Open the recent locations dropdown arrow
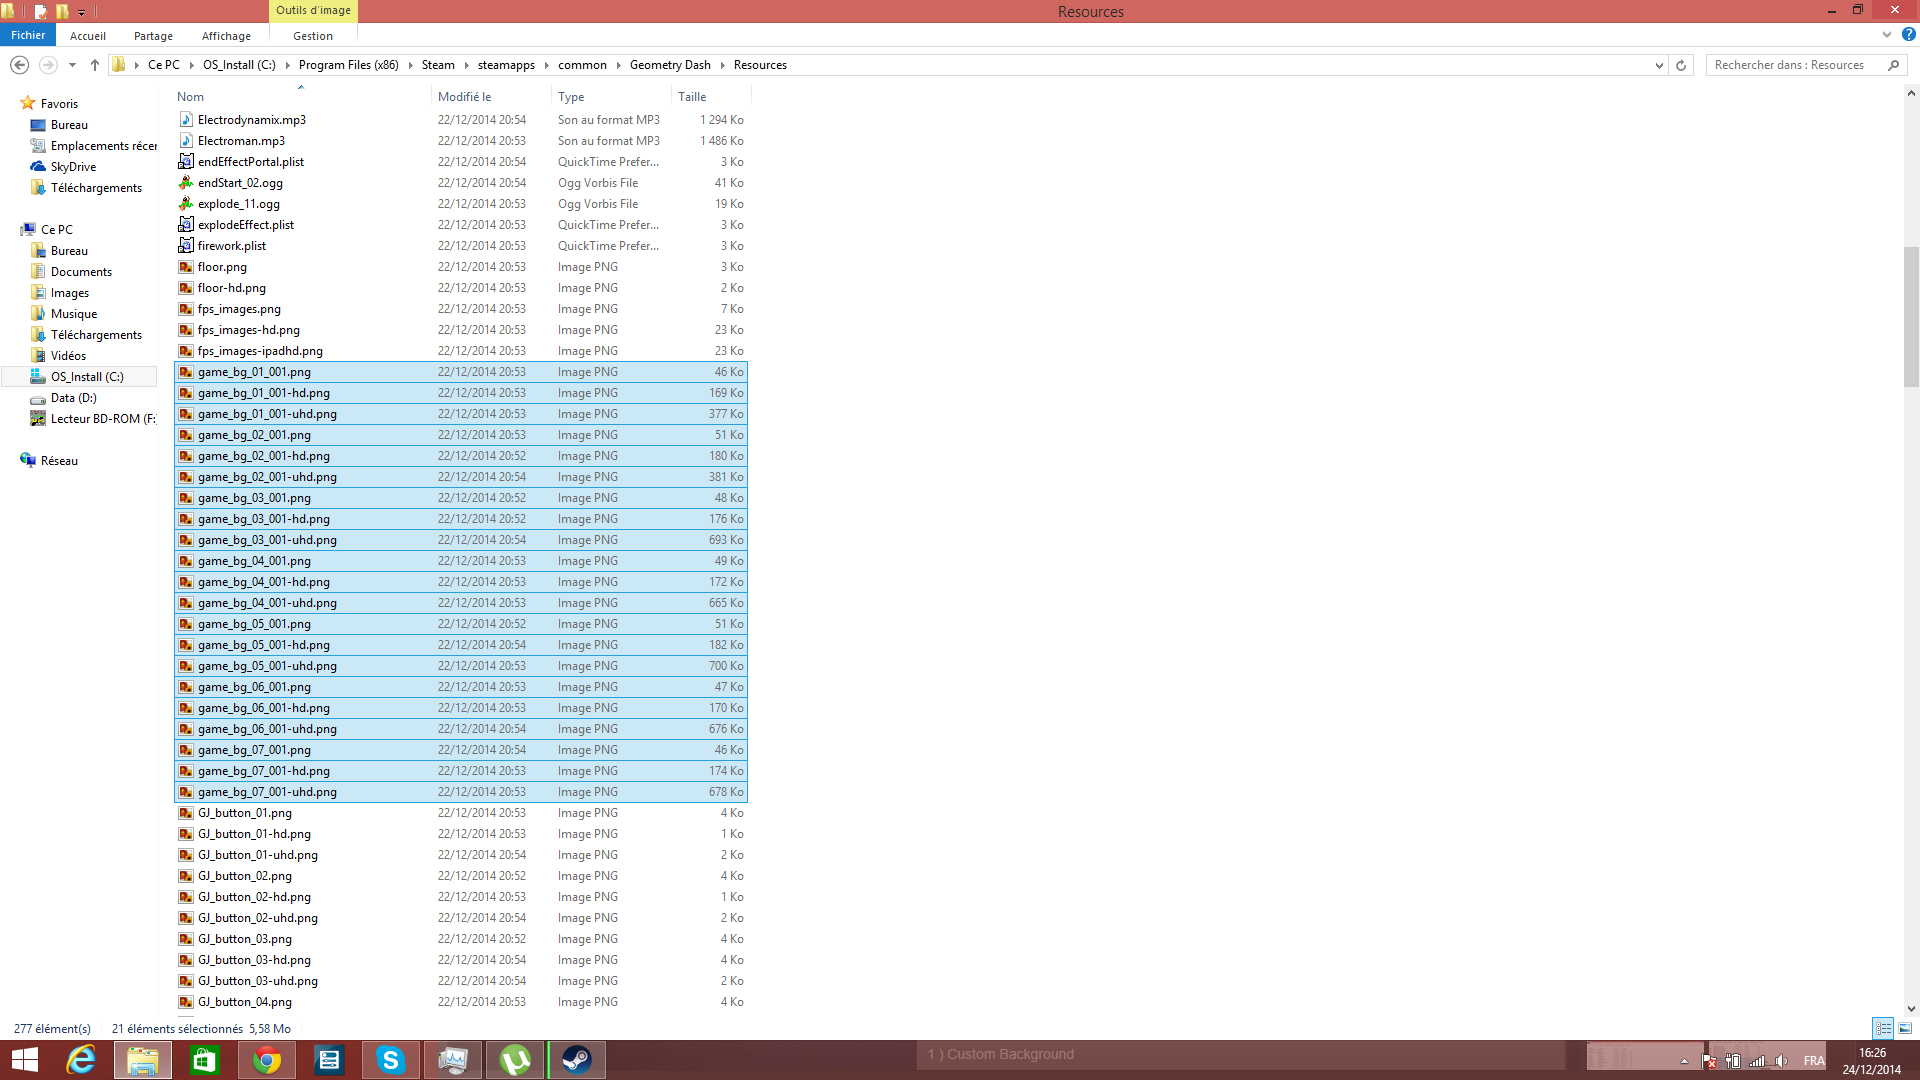 (x=72, y=65)
